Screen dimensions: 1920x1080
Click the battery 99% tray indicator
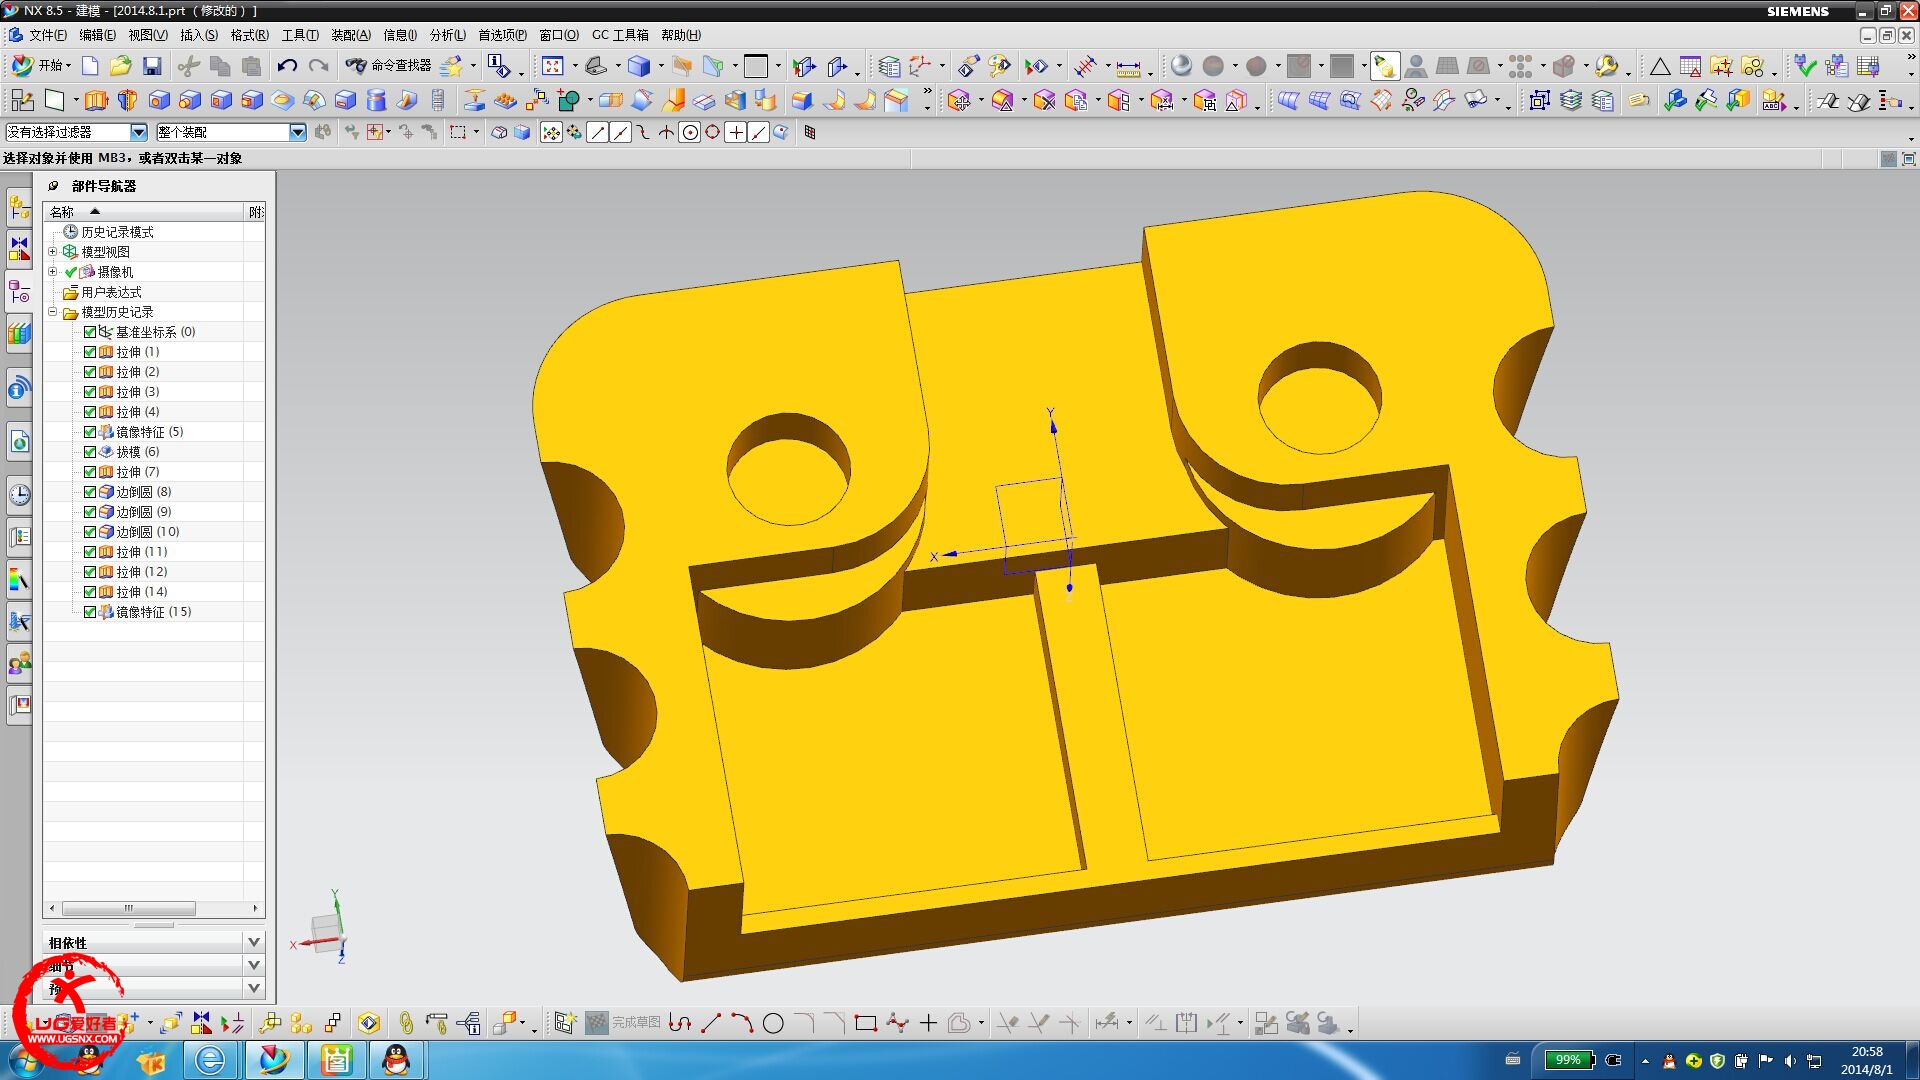pyautogui.click(x=1568, y=1060)
